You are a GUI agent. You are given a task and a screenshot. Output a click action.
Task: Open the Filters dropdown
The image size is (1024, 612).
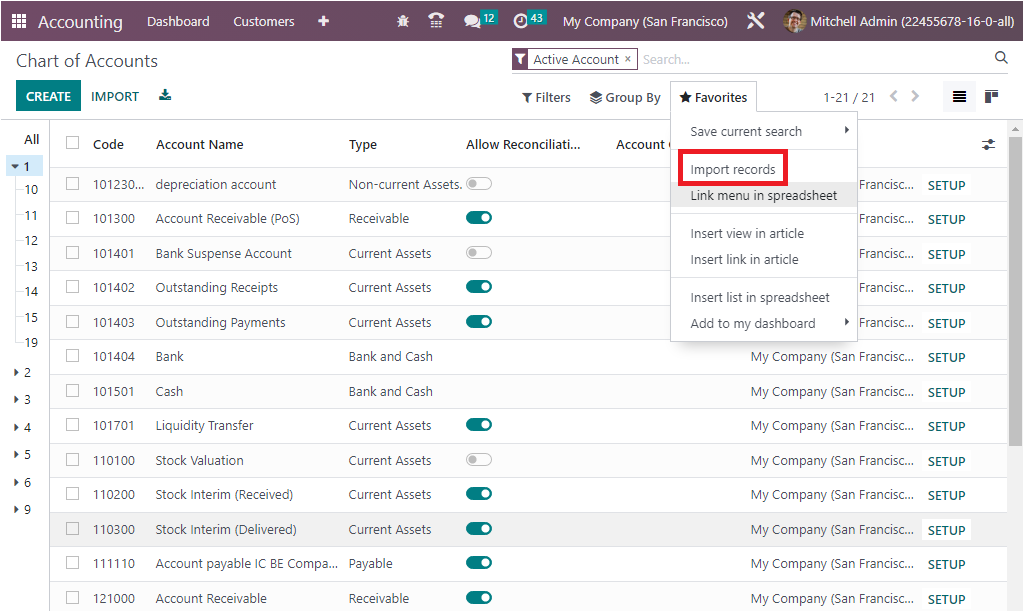(x=546, y=97)
